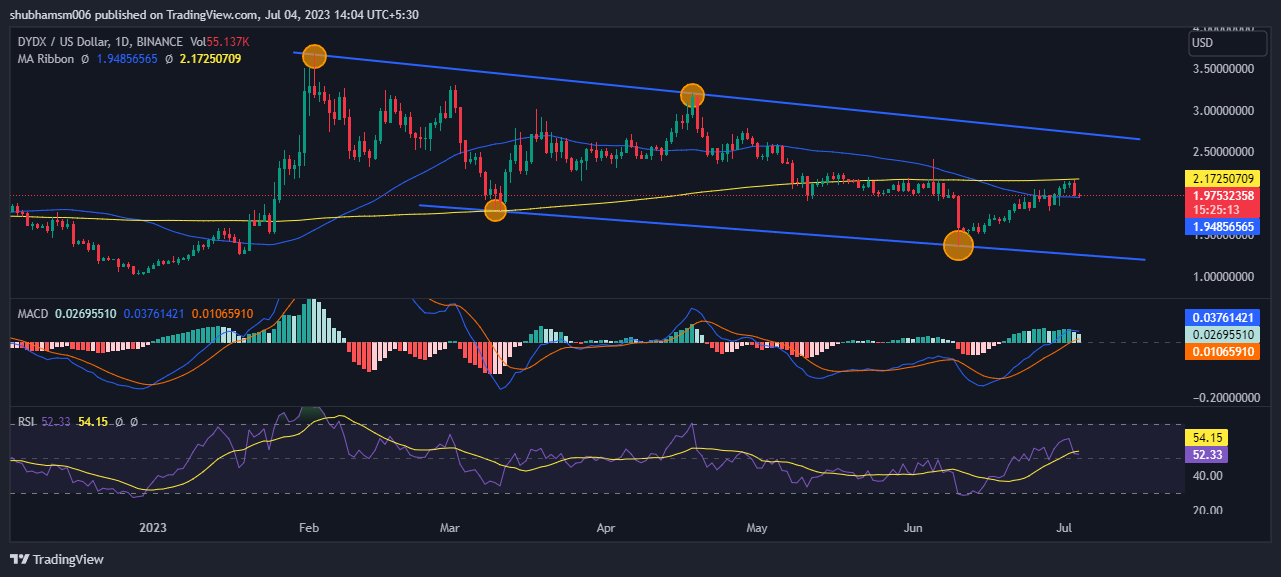The image size is (1281, 577).
Task: Click MACD legend blue value 0.03761421
Action: [155, 314]
